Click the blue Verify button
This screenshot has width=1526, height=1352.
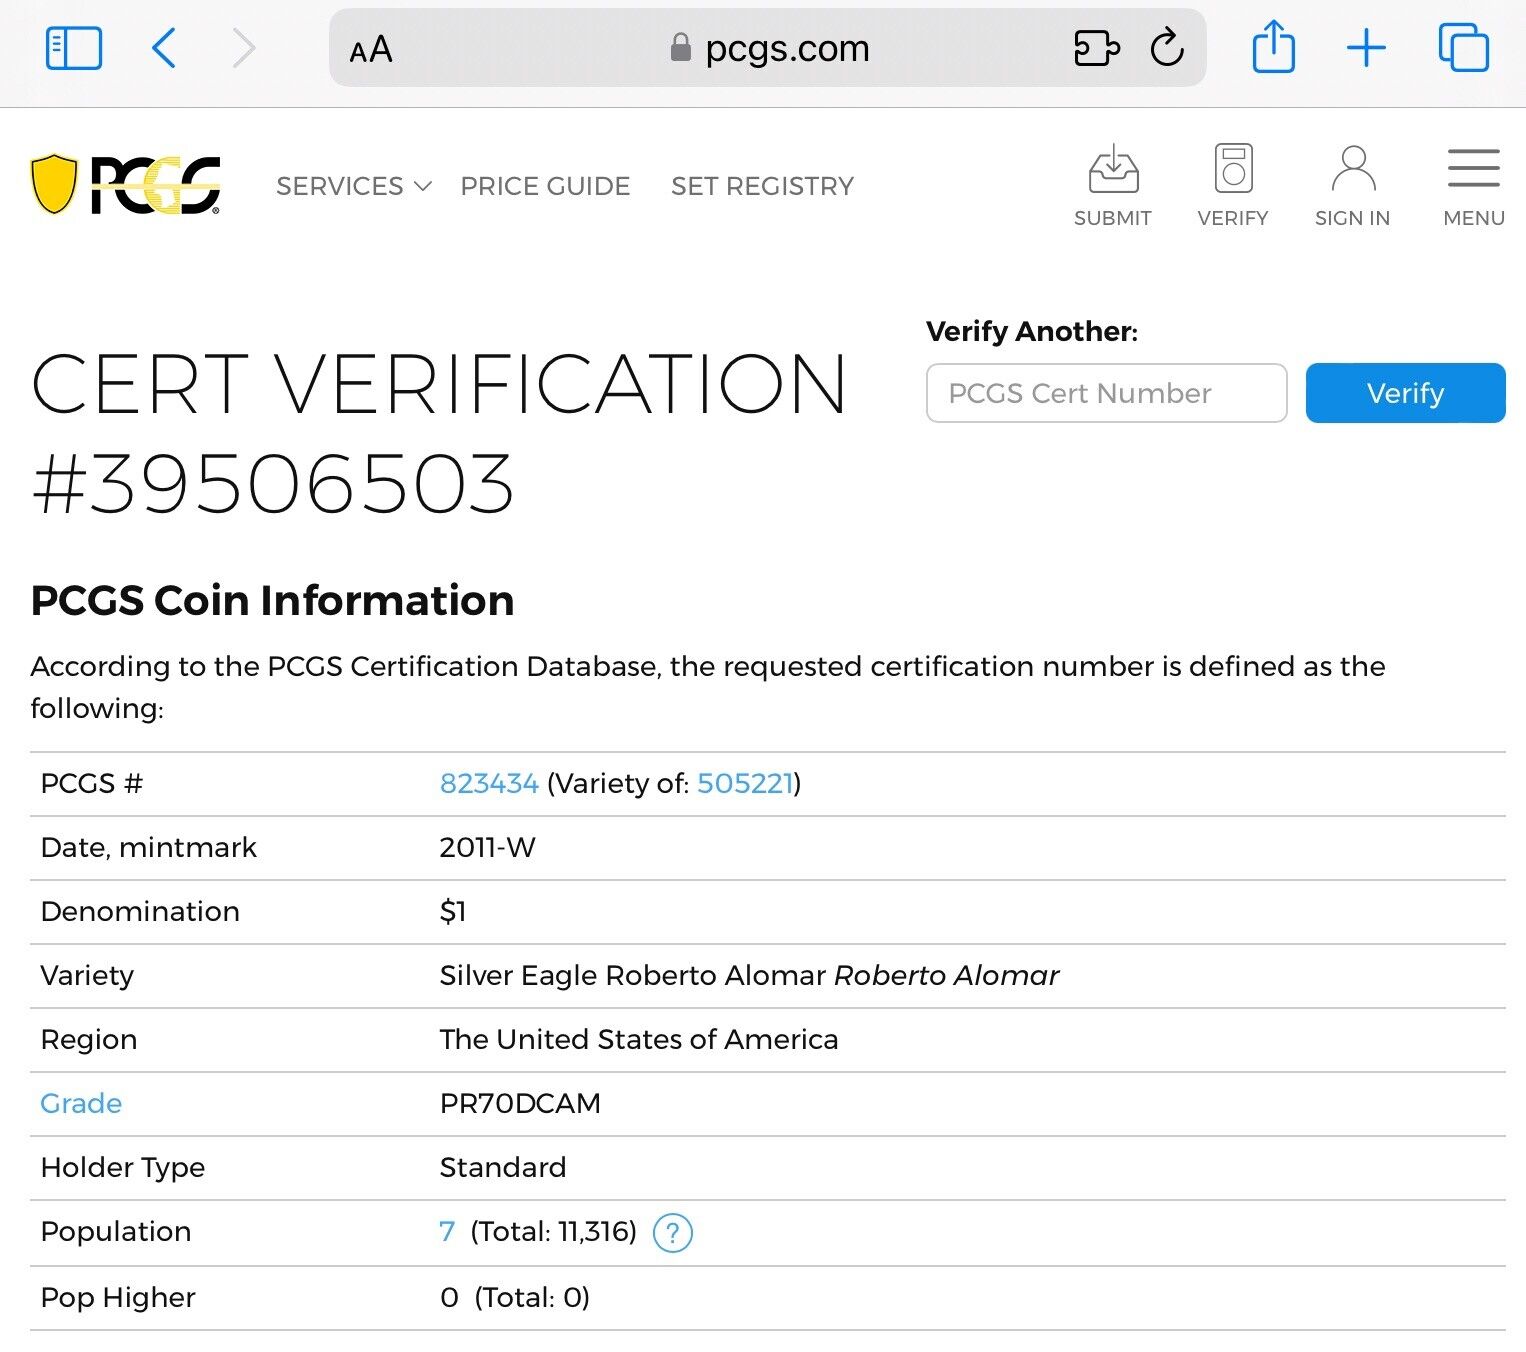tap(1405, 393)
